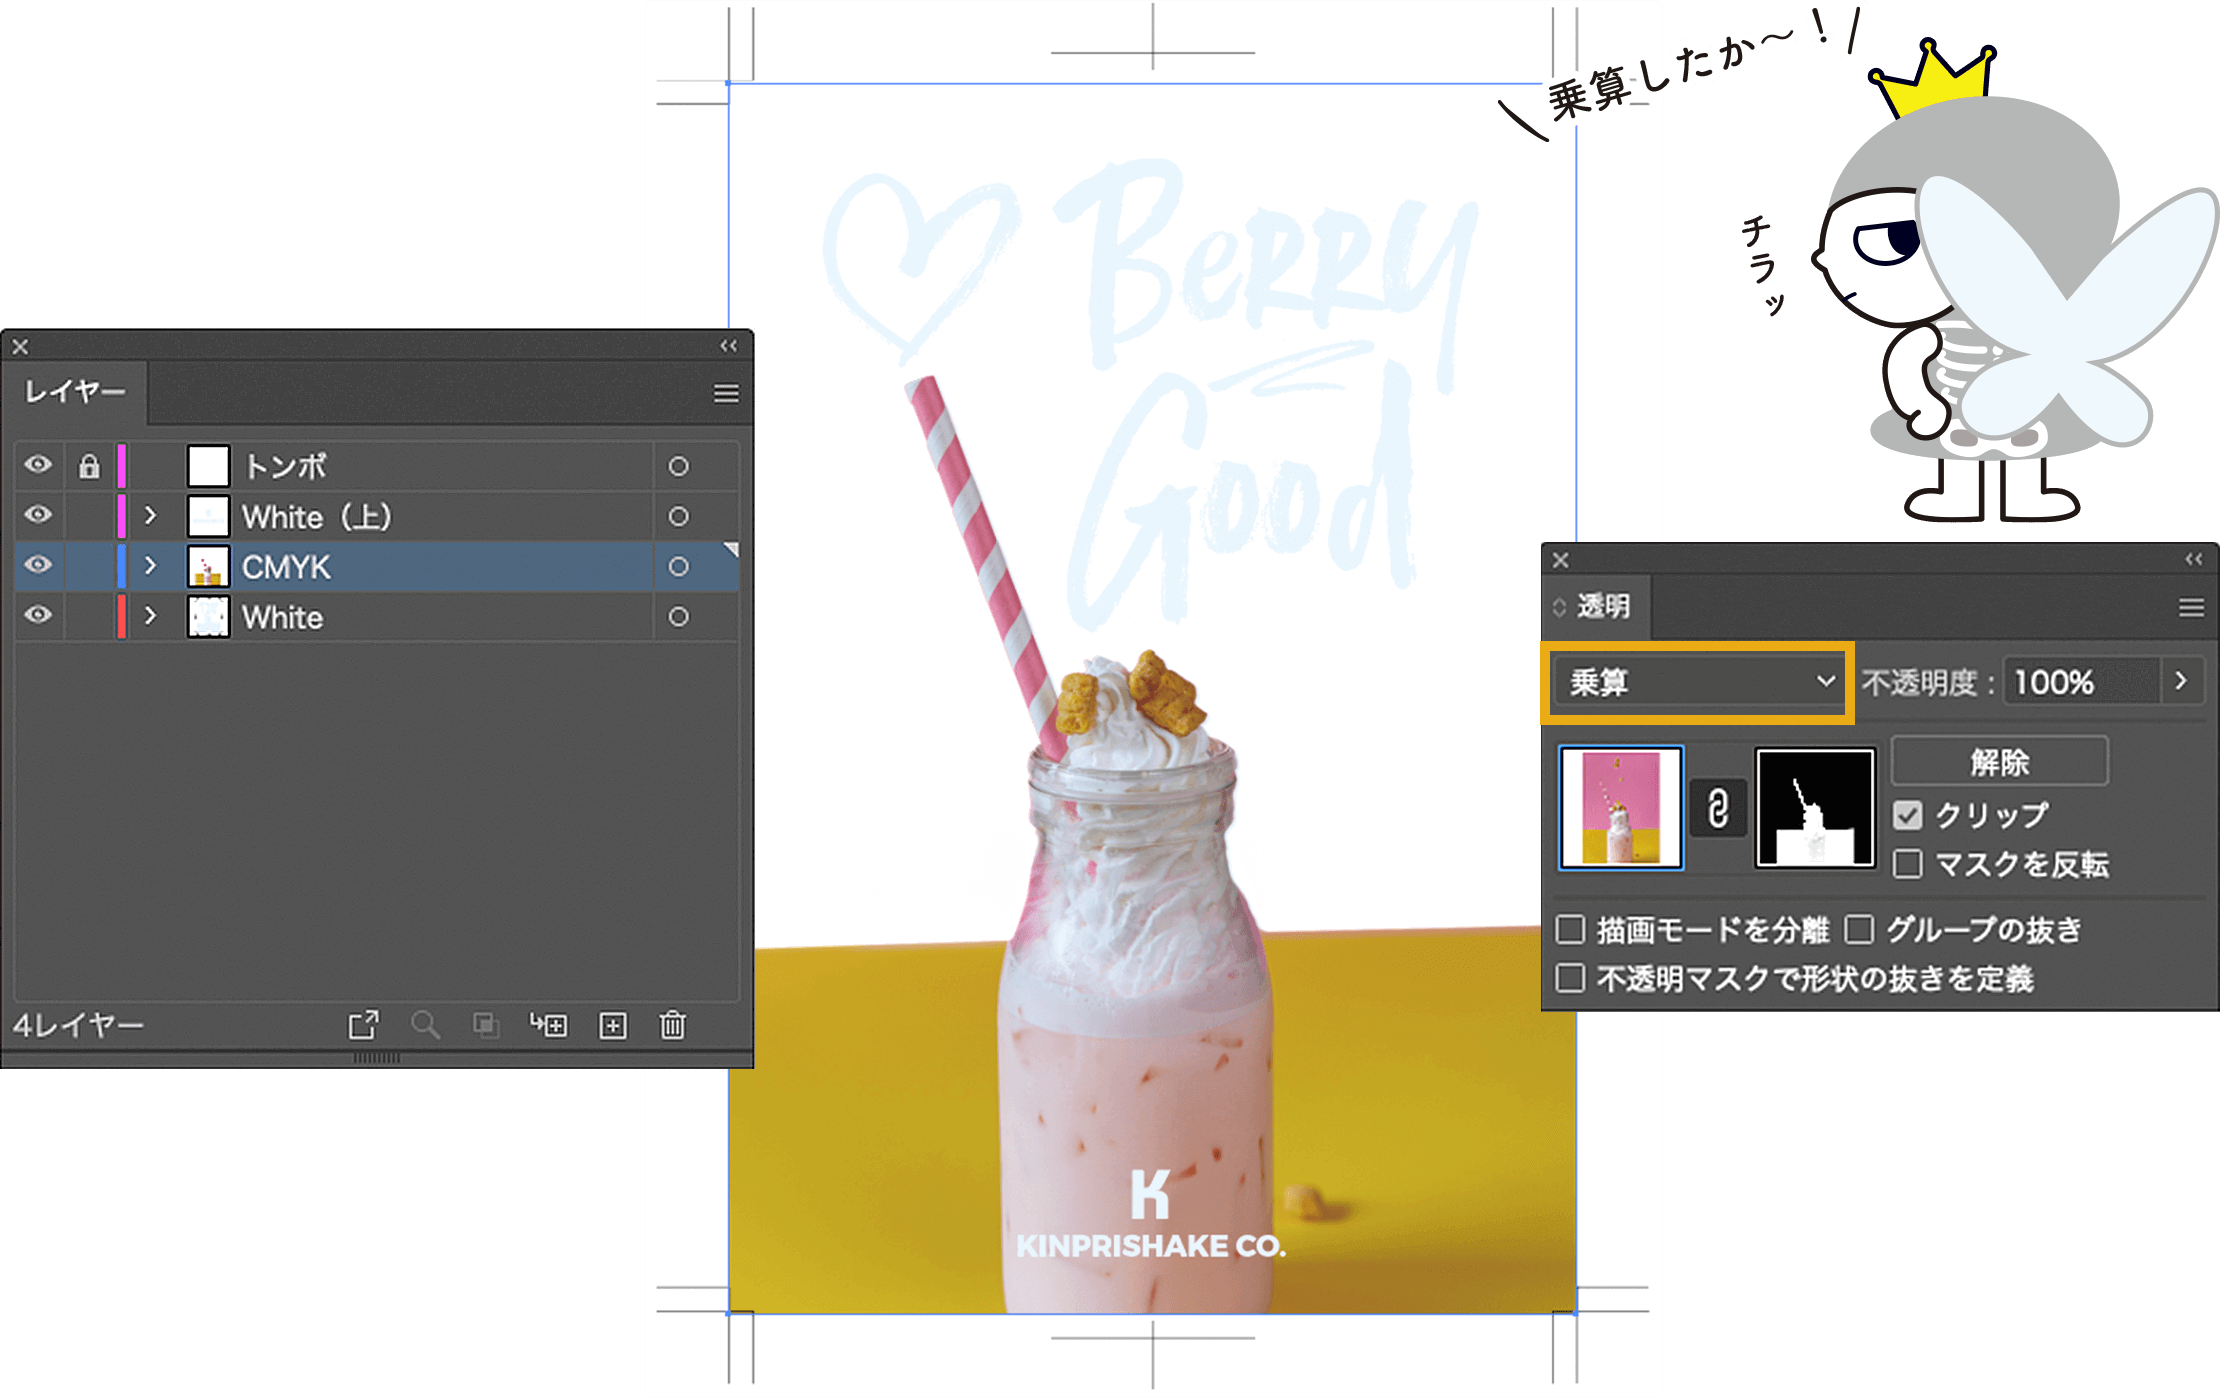Open the opacity slider arrow next to 100%

pyautogui.click(x=2181, y=682)
